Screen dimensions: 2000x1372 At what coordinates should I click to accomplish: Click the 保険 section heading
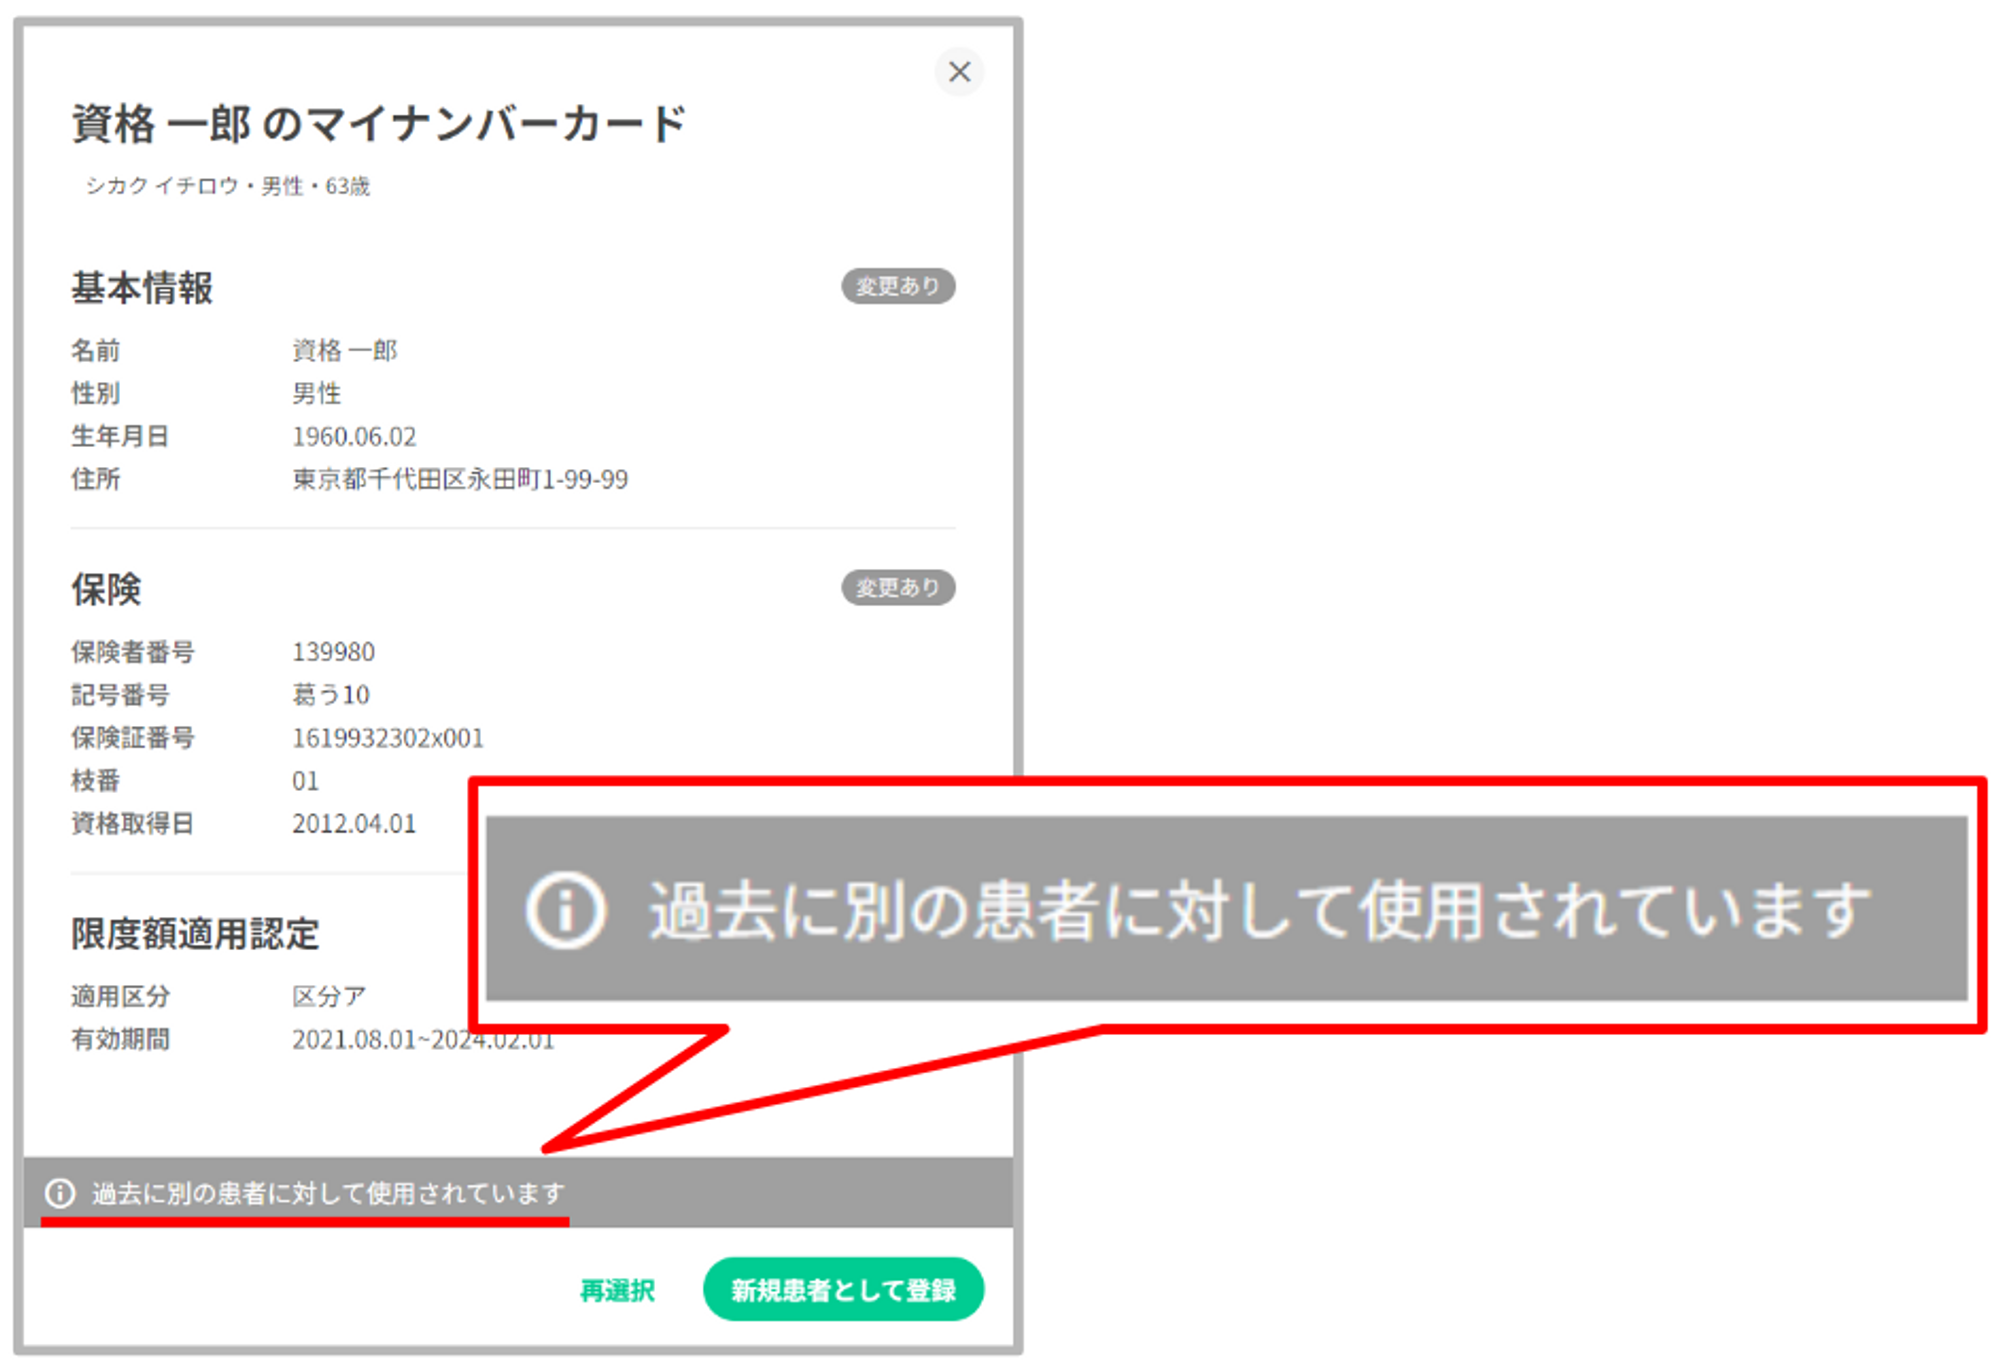click(x=106, y=589)
